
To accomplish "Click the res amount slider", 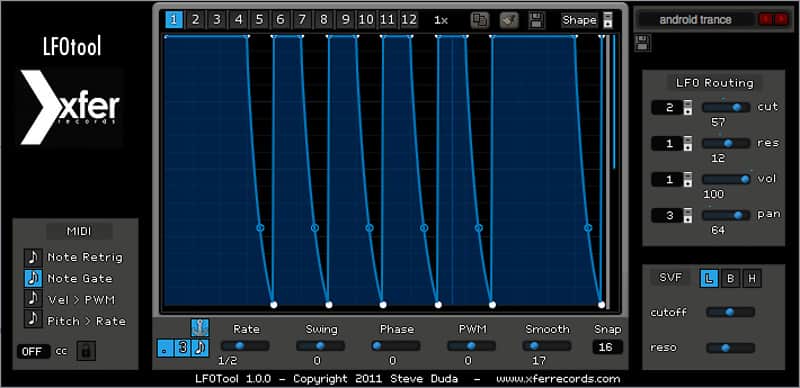I will (727, 143).
